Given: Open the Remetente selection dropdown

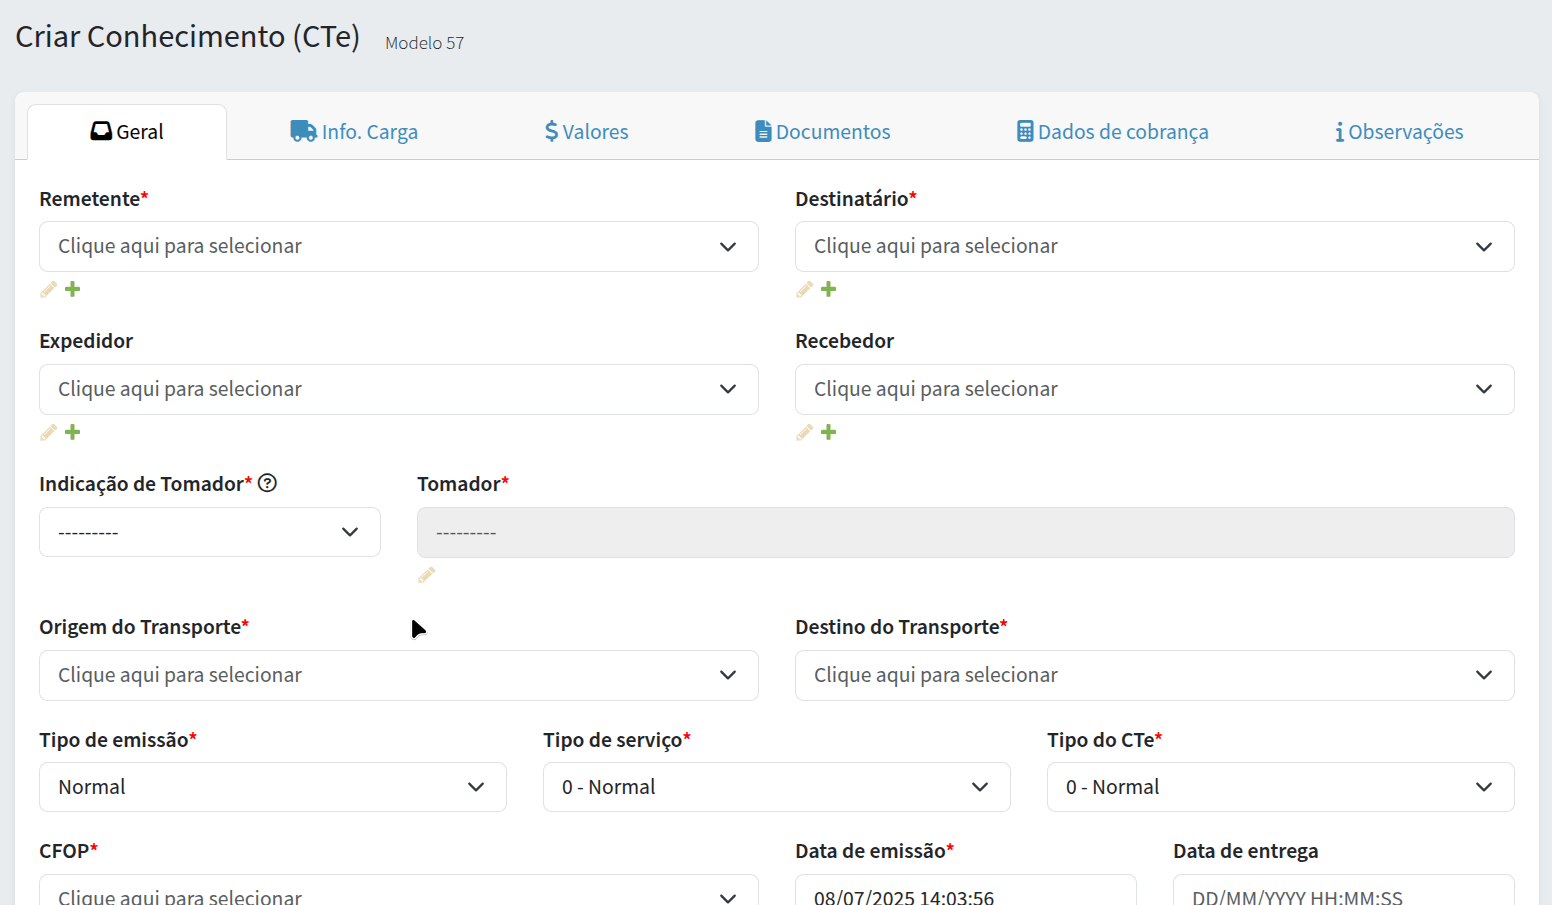Looking at the screenshot, I should tap(398, 247).
